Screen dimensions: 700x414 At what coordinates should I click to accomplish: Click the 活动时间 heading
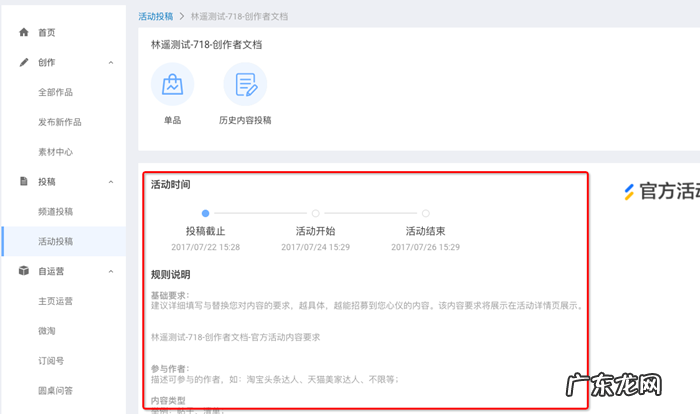click(x=171, y=184)
